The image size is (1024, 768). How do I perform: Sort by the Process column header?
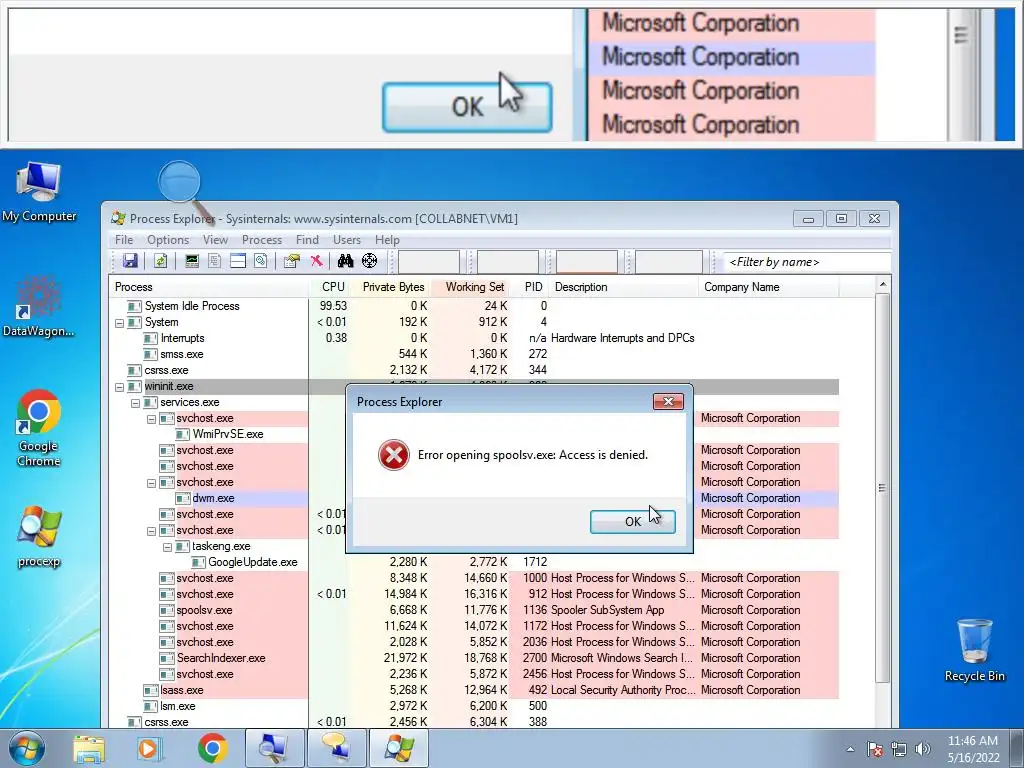[208, 287]
